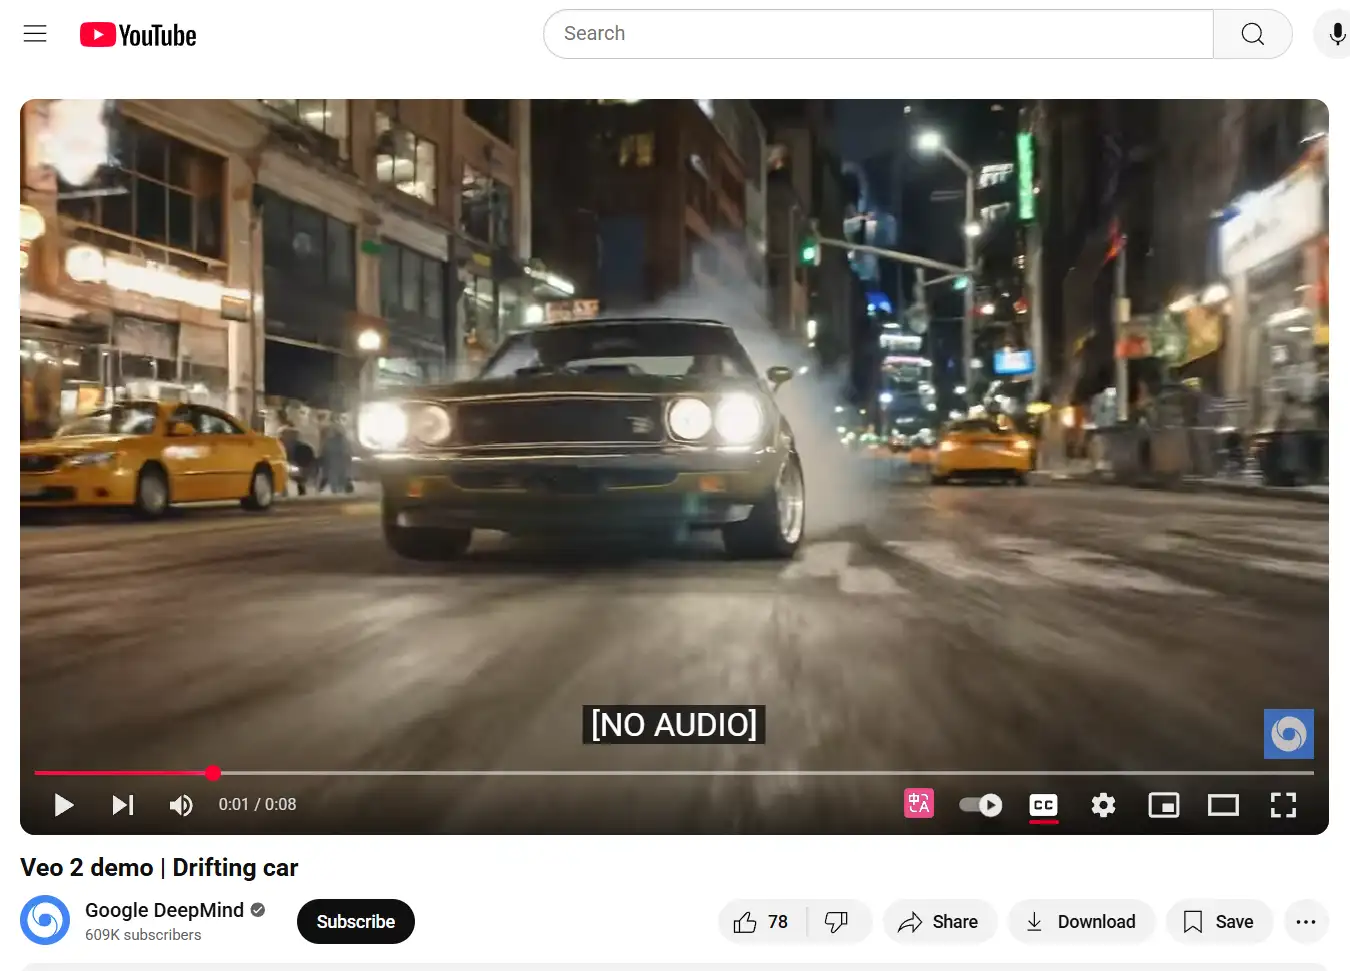1350x971 pixels.
Task: Open the pink translate extension icon
Action: (x=919, y=803)
